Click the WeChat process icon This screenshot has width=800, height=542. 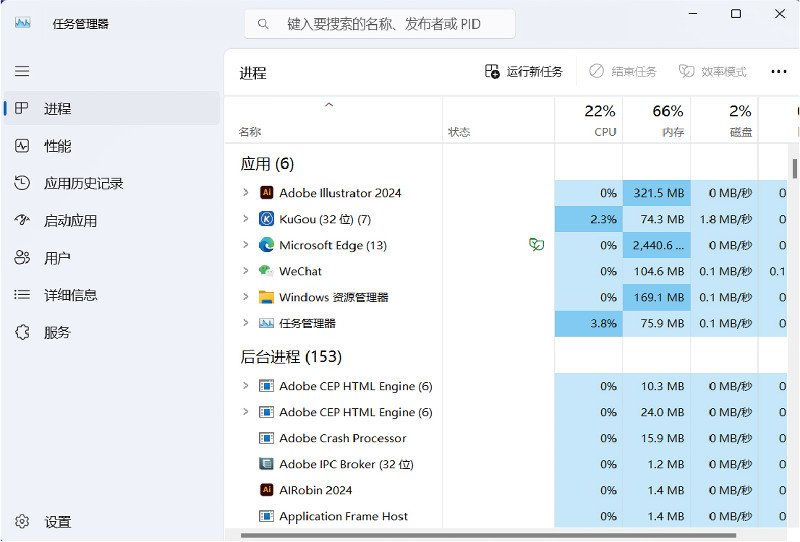[266, 271]
